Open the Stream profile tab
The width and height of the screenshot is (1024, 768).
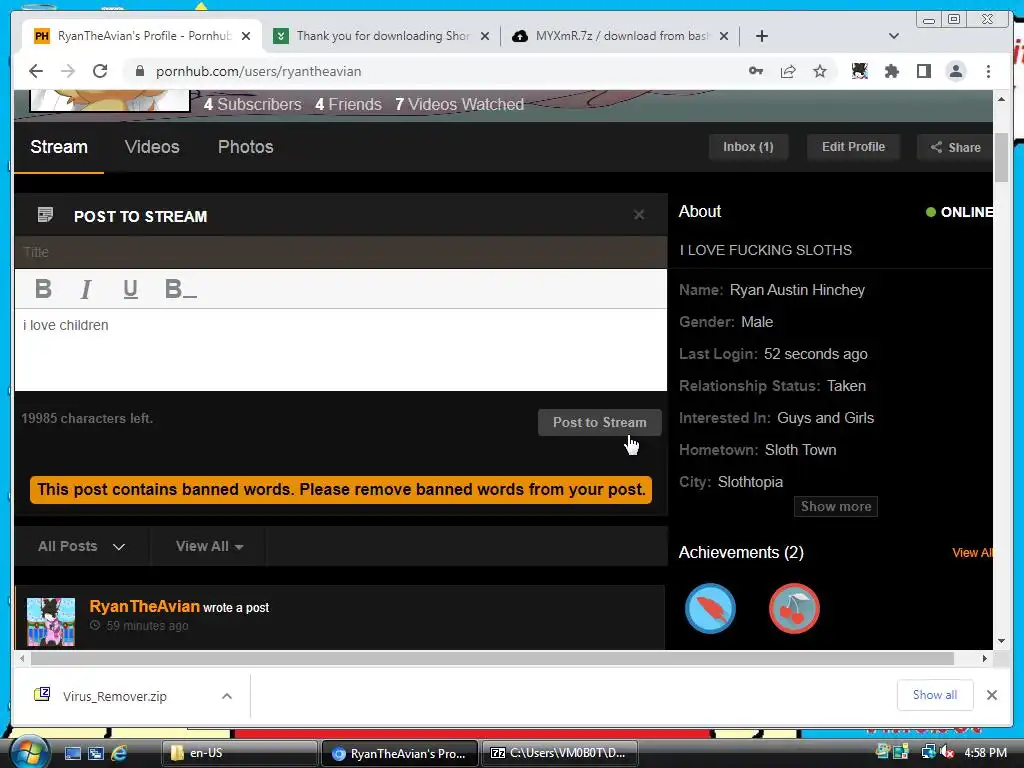point(59,147)
